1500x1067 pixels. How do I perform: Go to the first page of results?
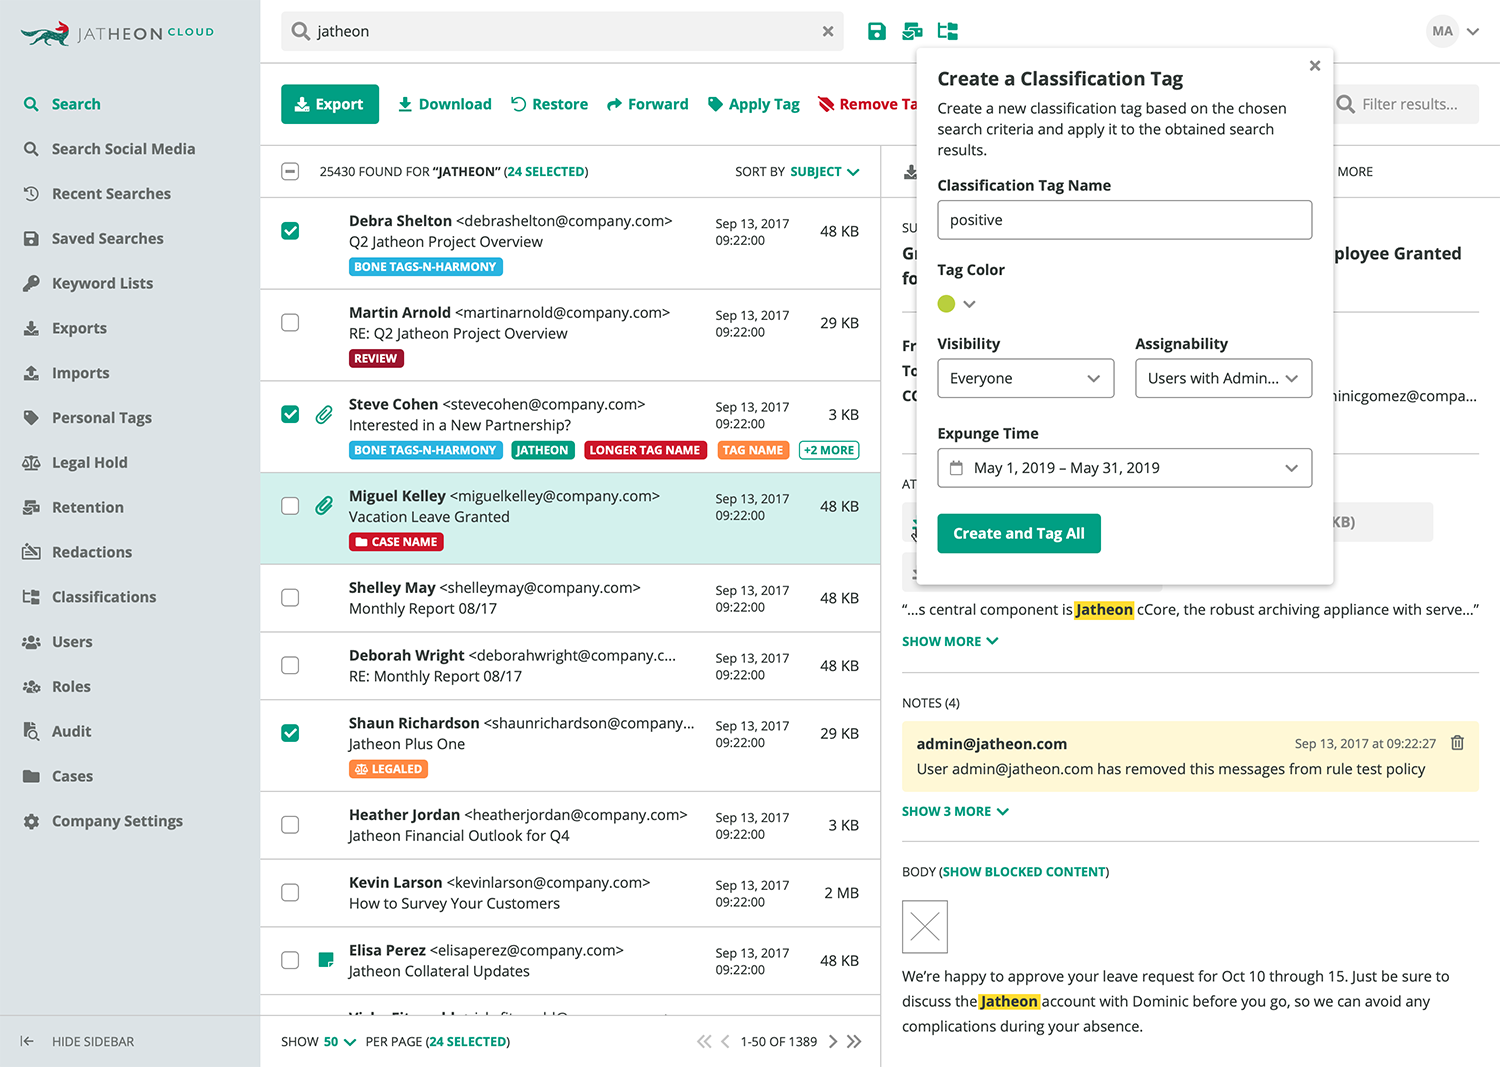704,1041
